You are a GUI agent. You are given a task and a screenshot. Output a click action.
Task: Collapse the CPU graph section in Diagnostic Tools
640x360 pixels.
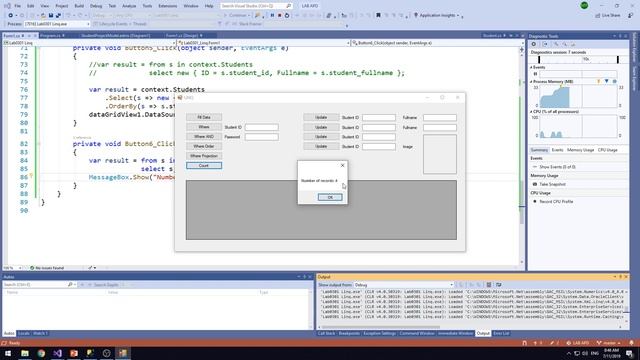531,111
